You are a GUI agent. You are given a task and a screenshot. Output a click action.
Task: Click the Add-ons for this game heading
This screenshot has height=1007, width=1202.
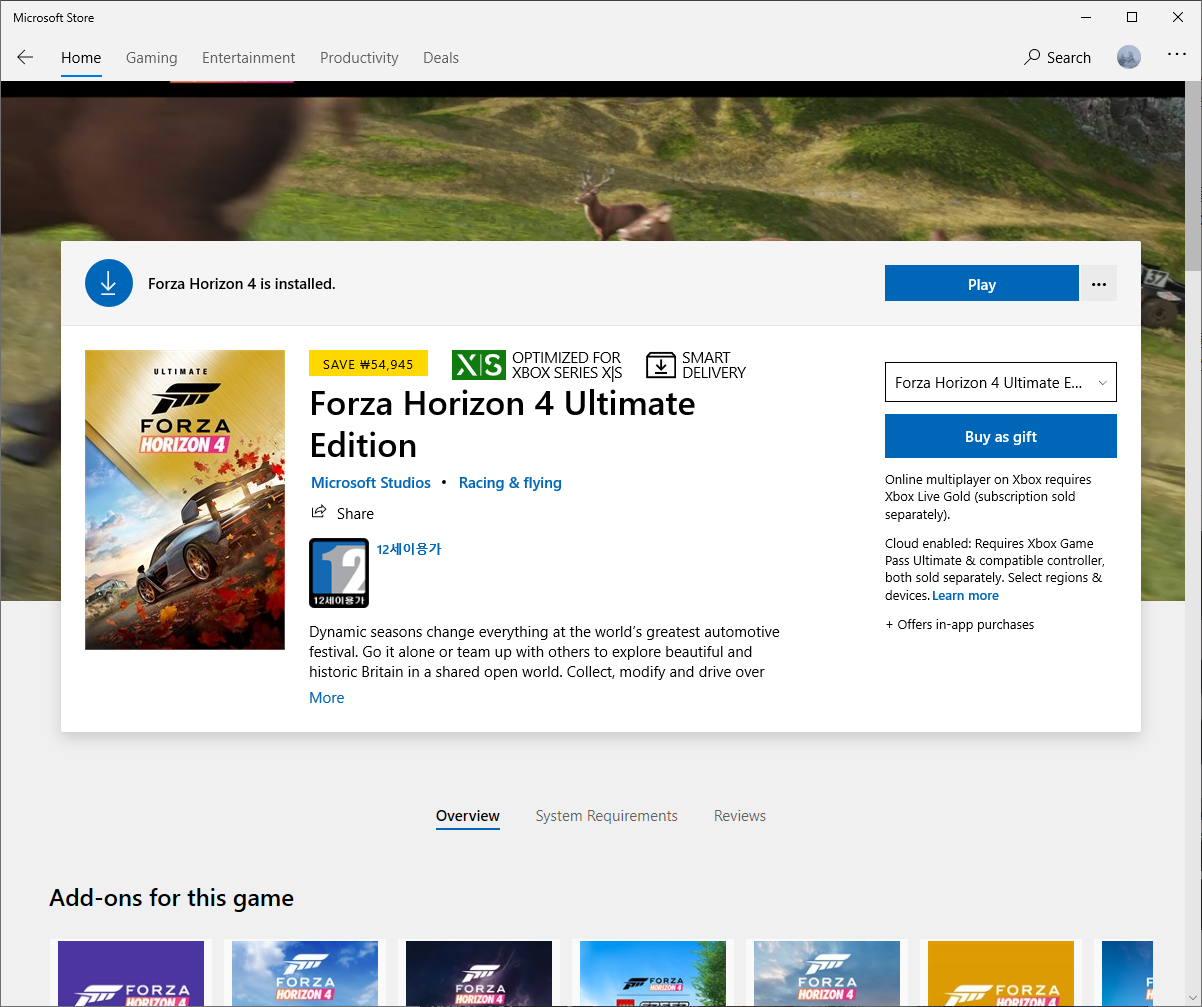(172, 898)
